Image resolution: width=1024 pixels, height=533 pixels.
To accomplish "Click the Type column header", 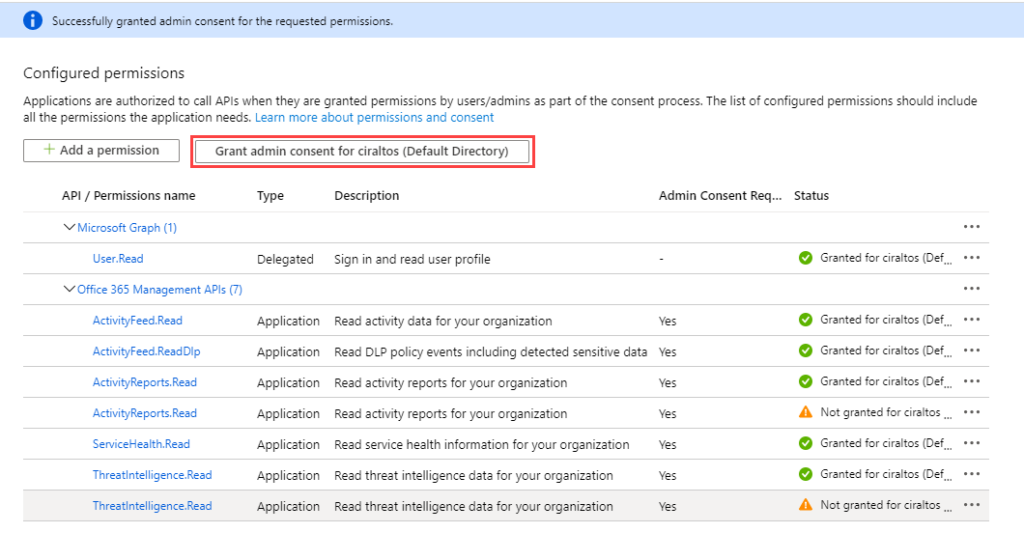I will point(270,195).
